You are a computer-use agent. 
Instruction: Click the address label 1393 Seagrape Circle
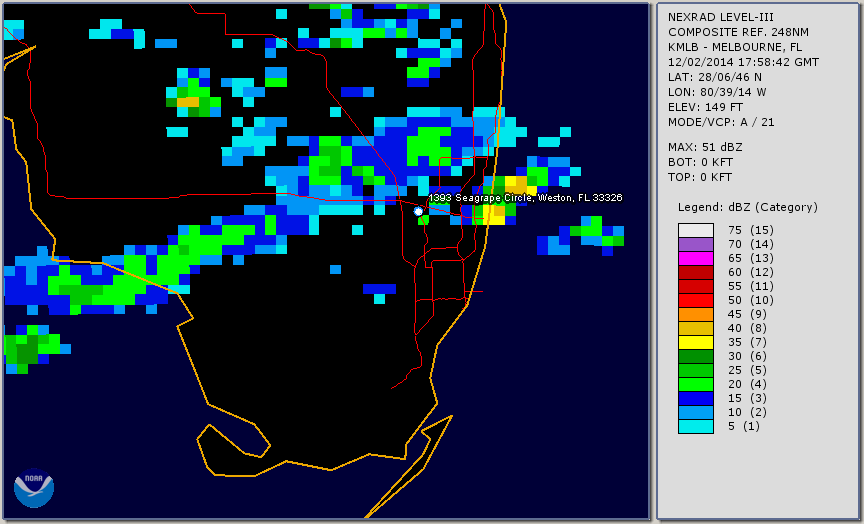tap(525, 198)
